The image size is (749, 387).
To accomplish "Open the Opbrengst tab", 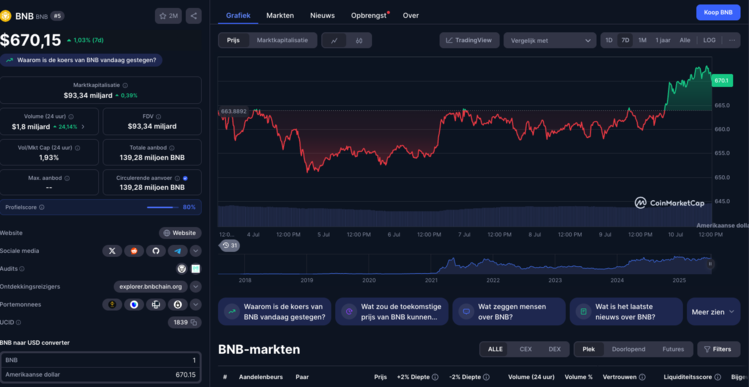I will (369, 15).
